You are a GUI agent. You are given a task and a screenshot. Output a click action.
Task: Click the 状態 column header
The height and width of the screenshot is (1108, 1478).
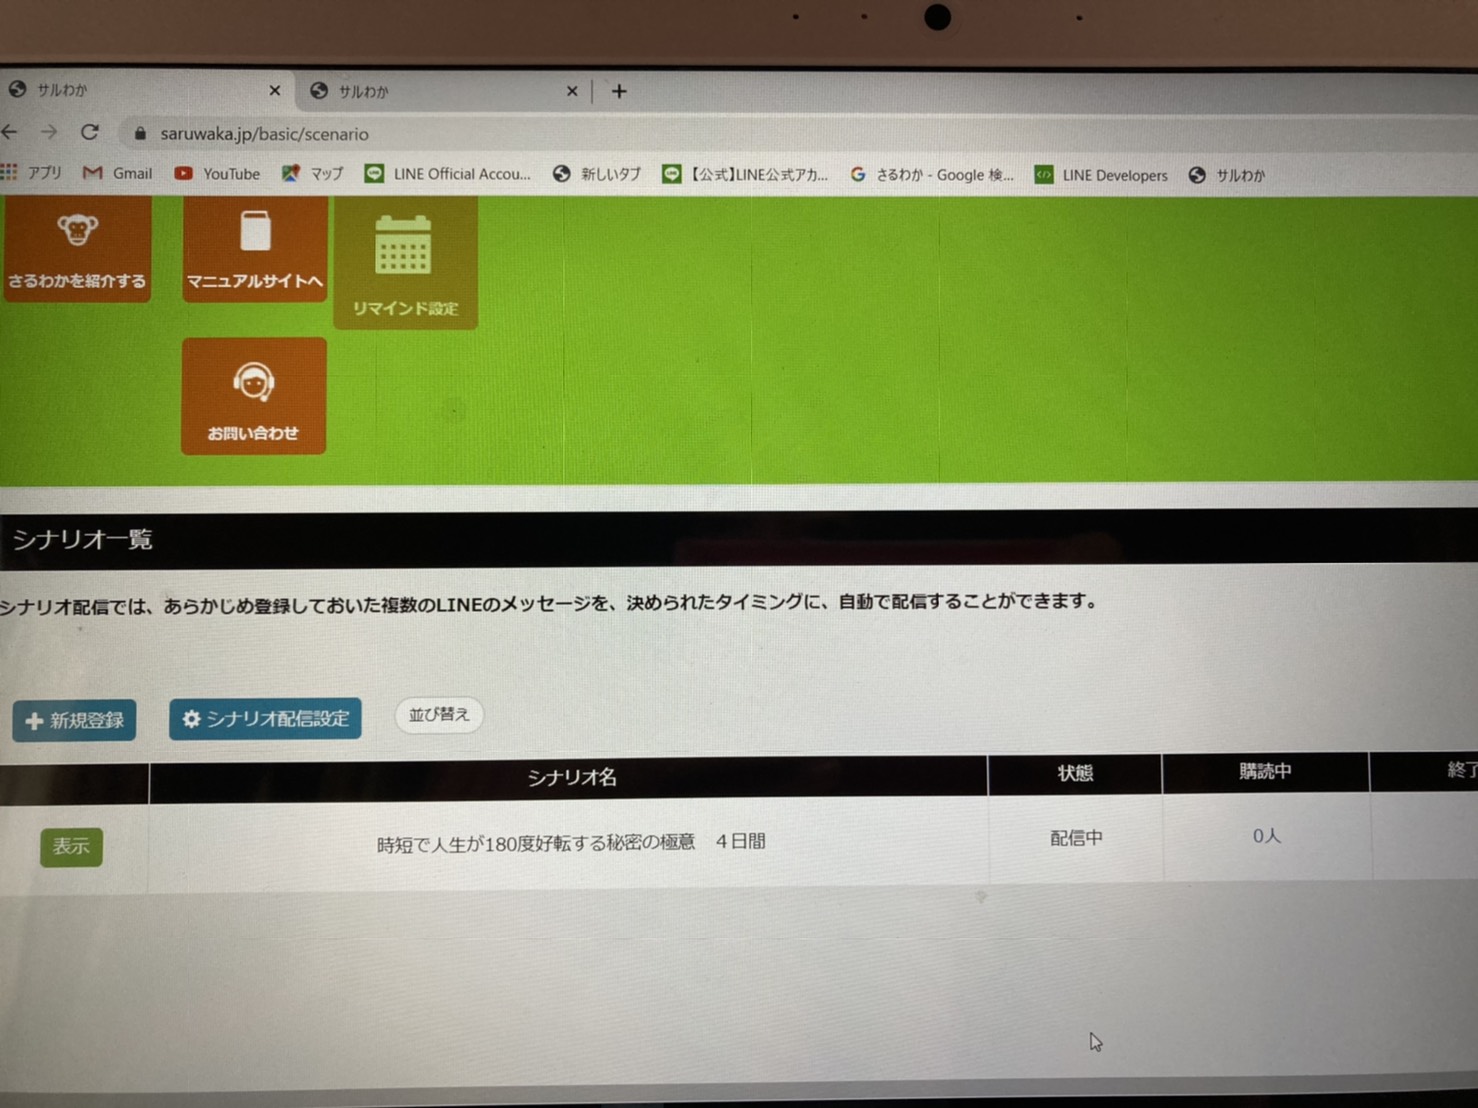click(1076, 773)
